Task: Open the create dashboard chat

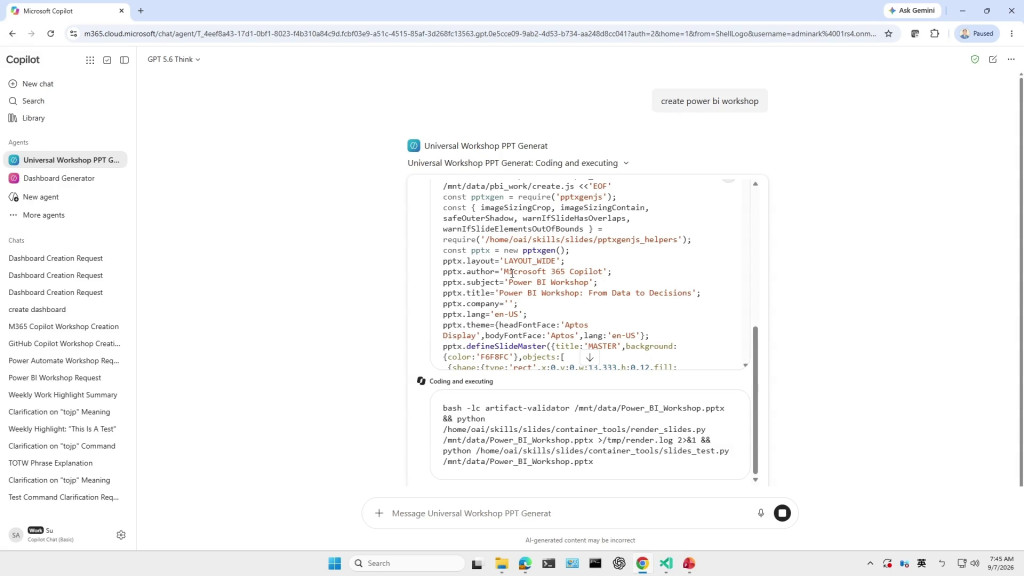Action: point(37,310)
